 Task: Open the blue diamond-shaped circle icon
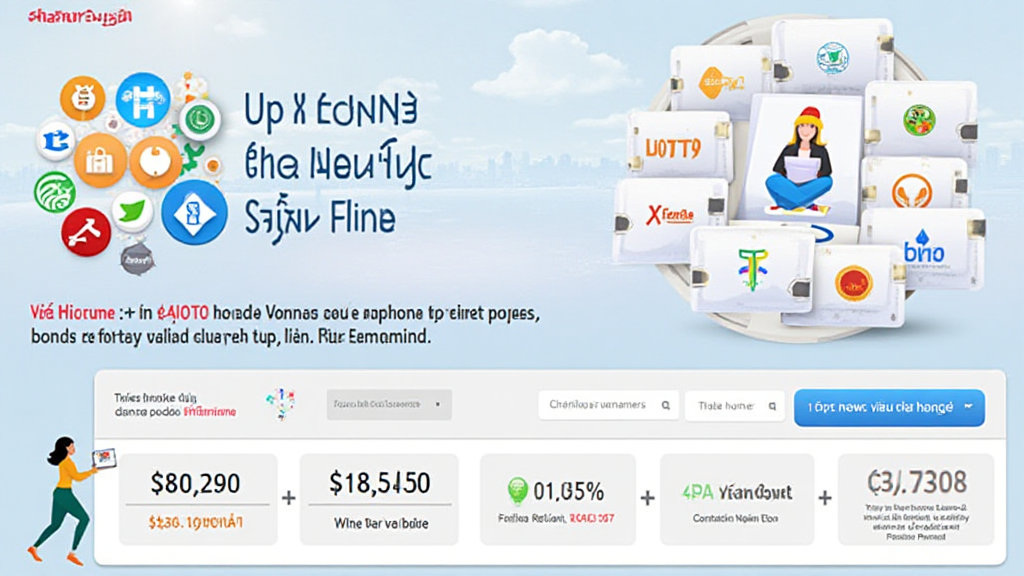tap(194, 213)
